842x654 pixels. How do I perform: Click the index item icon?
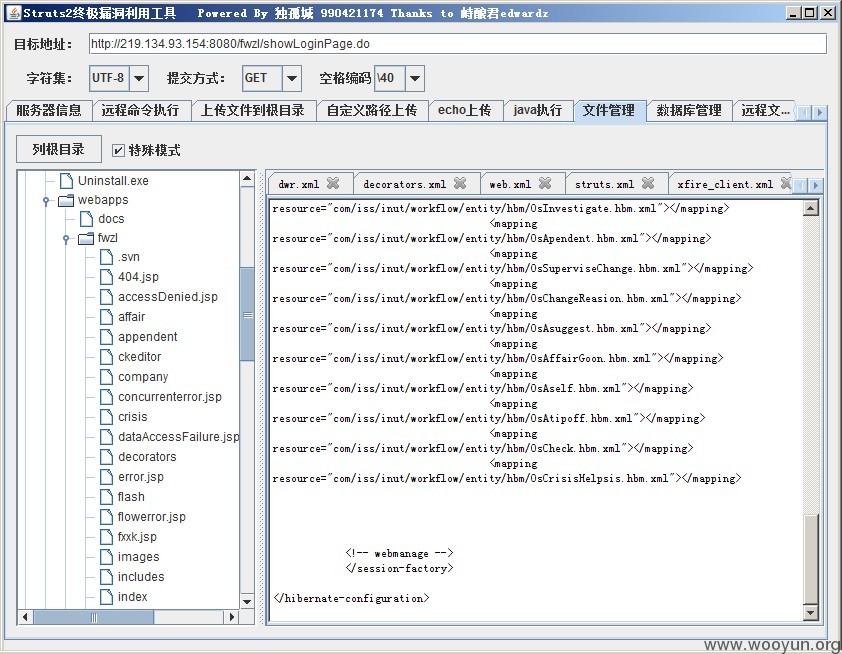click(106, 597)
